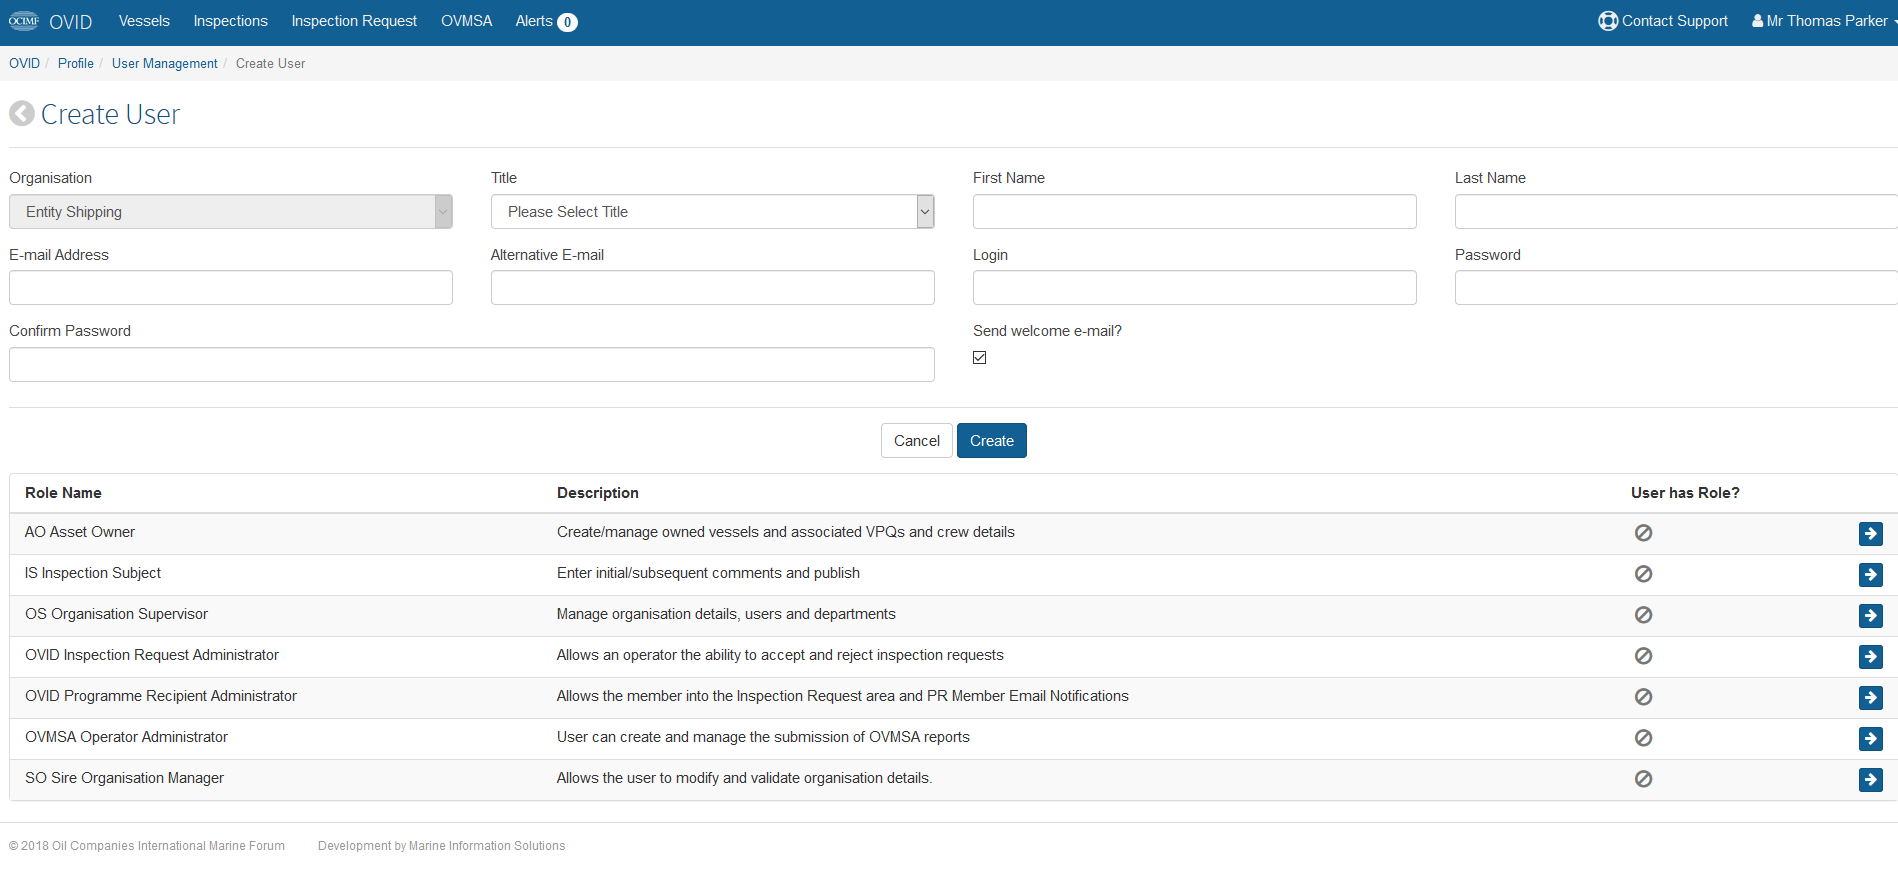Viewport: 1898px width, 872px height.
Task: Focus the Password field
Action: click(x=1676, y=288)
